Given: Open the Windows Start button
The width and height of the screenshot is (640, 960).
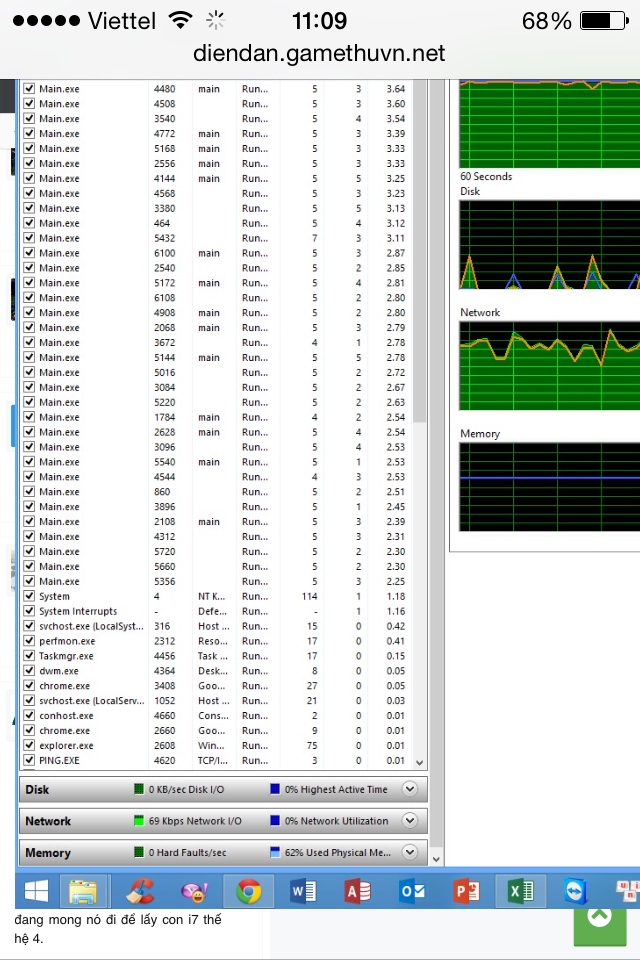Looking at the screenshot, I should pos(36,890).
